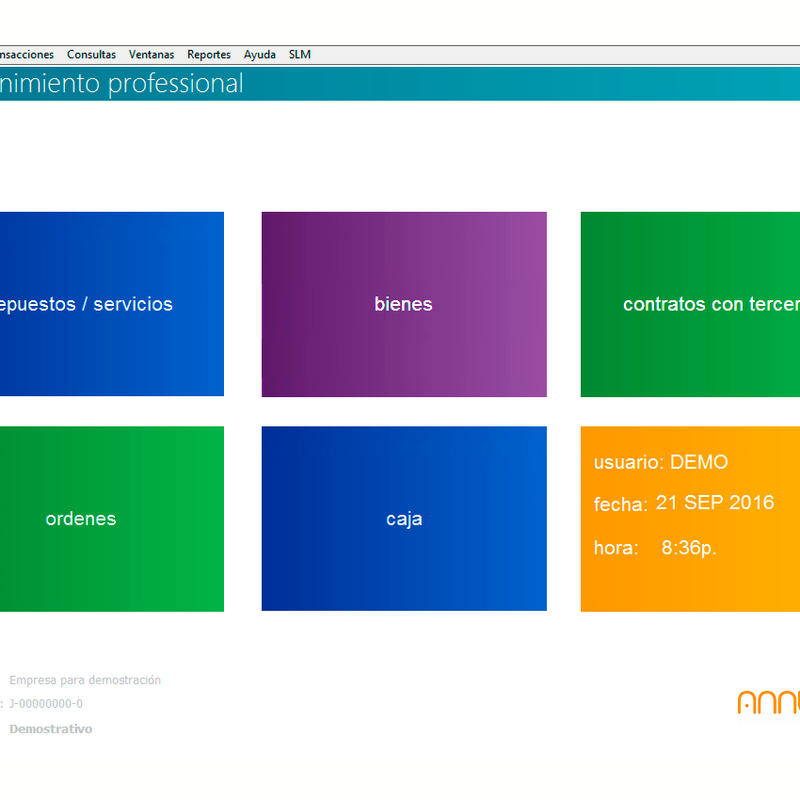Open the Ventanas menu
This screenshot has width=800, height=800.
[x=152, y=55]
